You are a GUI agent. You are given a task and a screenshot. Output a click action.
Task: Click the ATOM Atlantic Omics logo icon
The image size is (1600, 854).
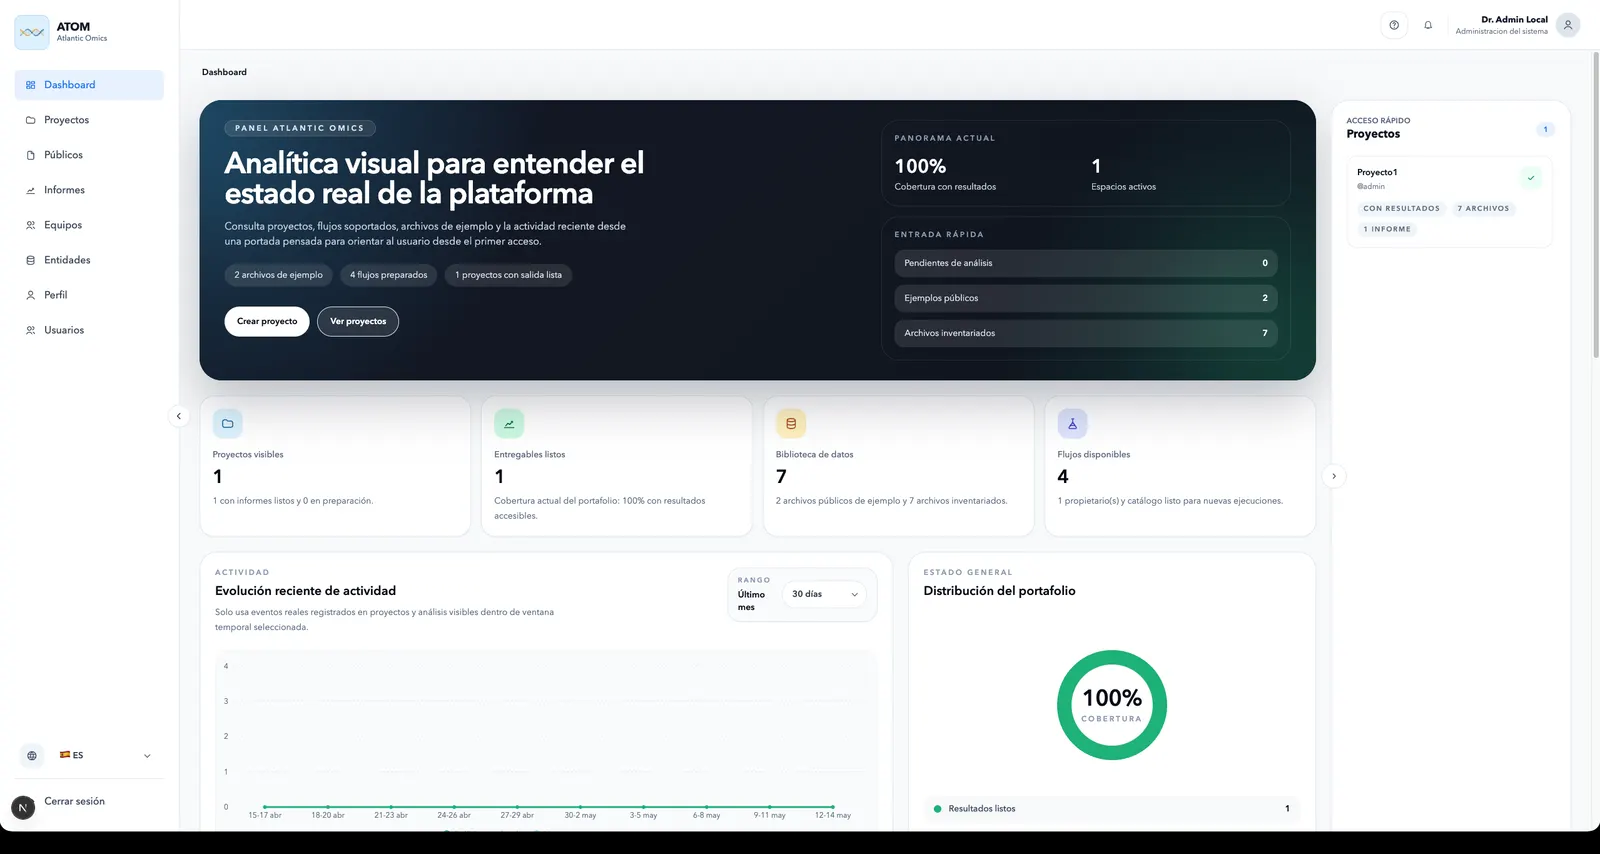click(32, 32)
